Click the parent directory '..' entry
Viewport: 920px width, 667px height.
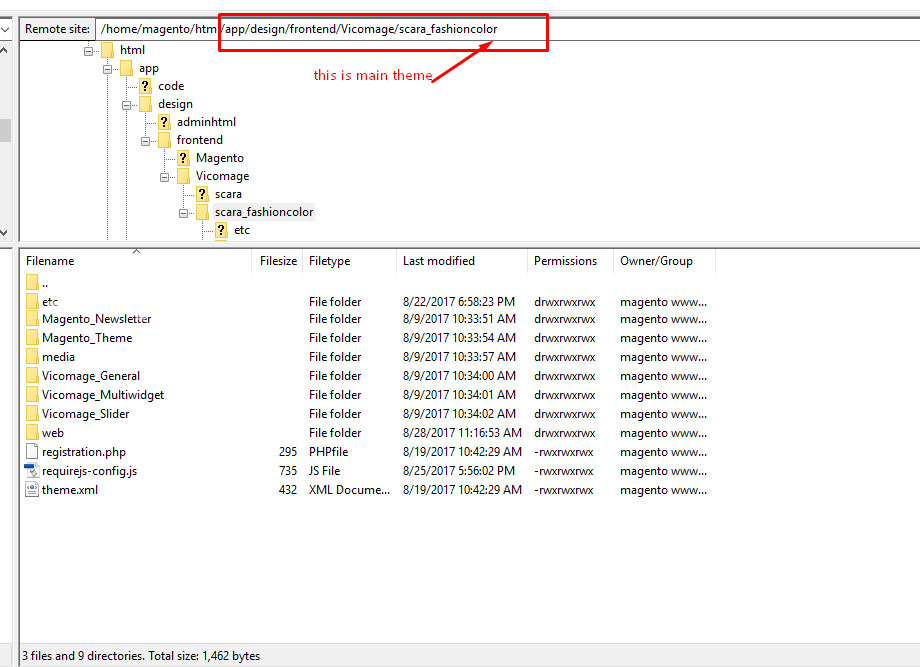click(37, 283)
